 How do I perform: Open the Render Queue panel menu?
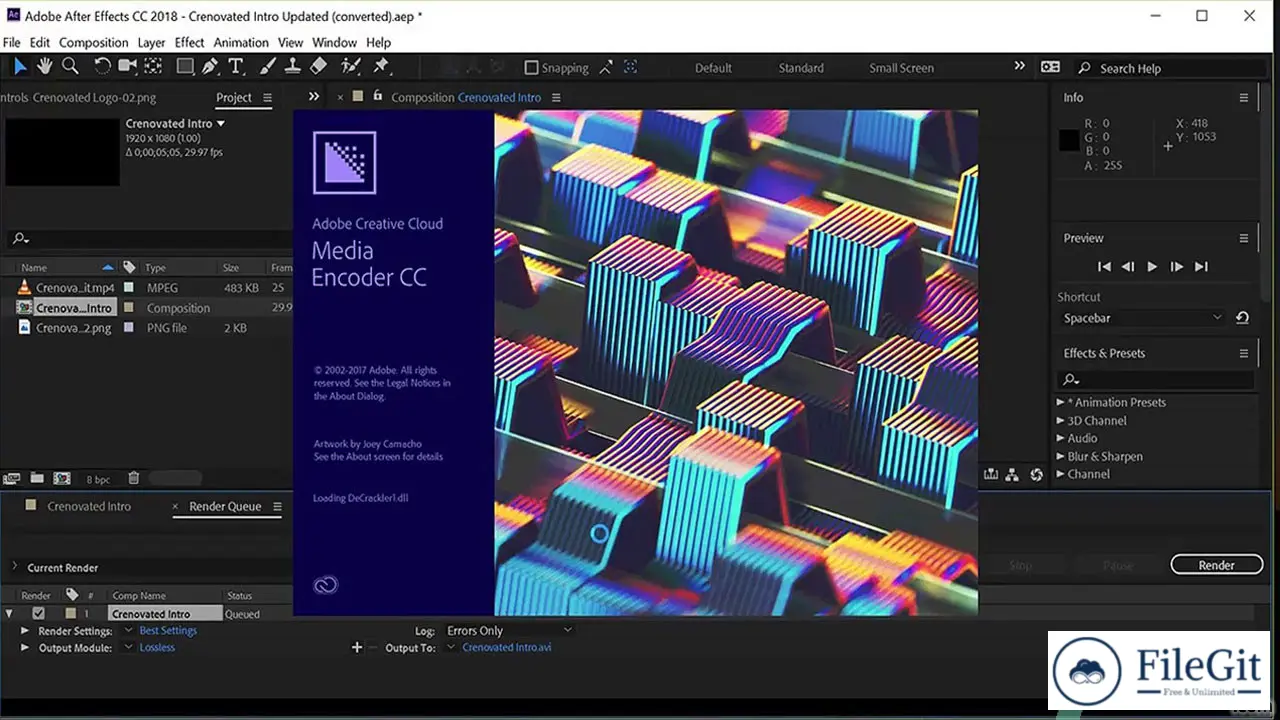[278, 507]
